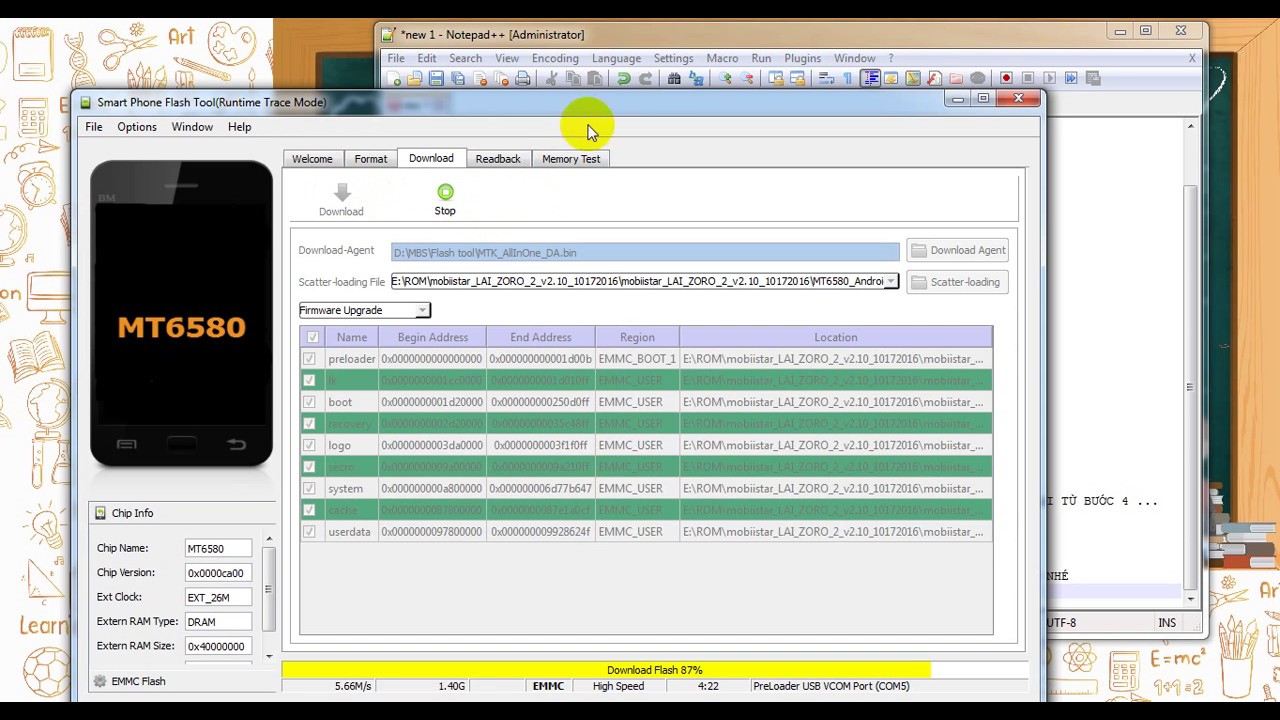The image size is (1280, 720).
Task: Click the Replace icon in Notepad++ toolbar
Action: 696,78
